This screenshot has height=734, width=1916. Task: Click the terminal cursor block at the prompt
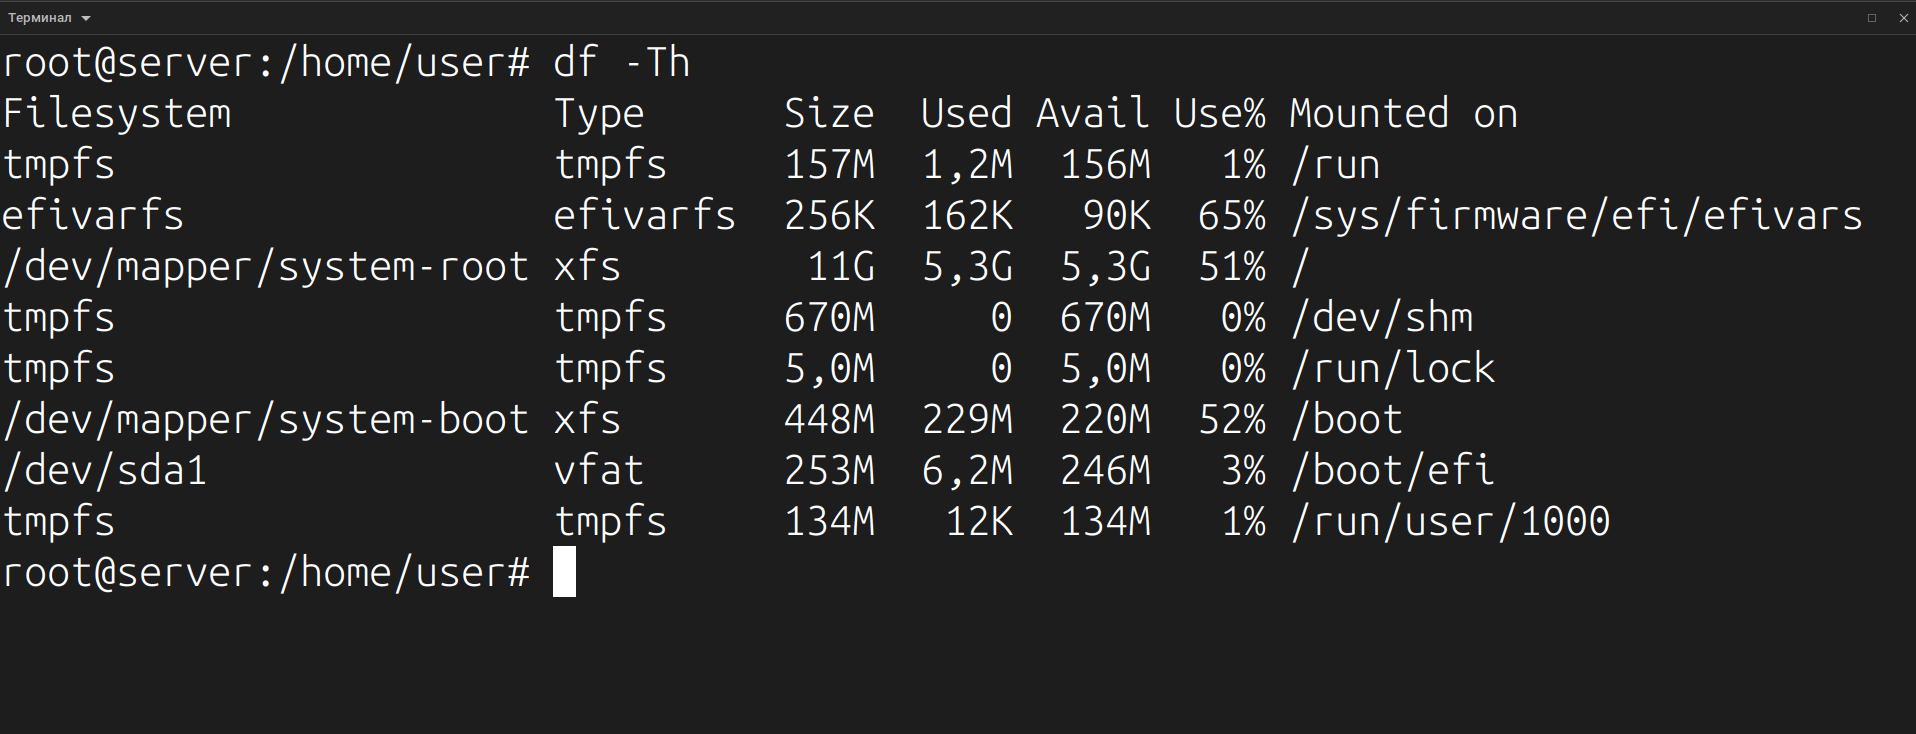[x=564, y=572]
